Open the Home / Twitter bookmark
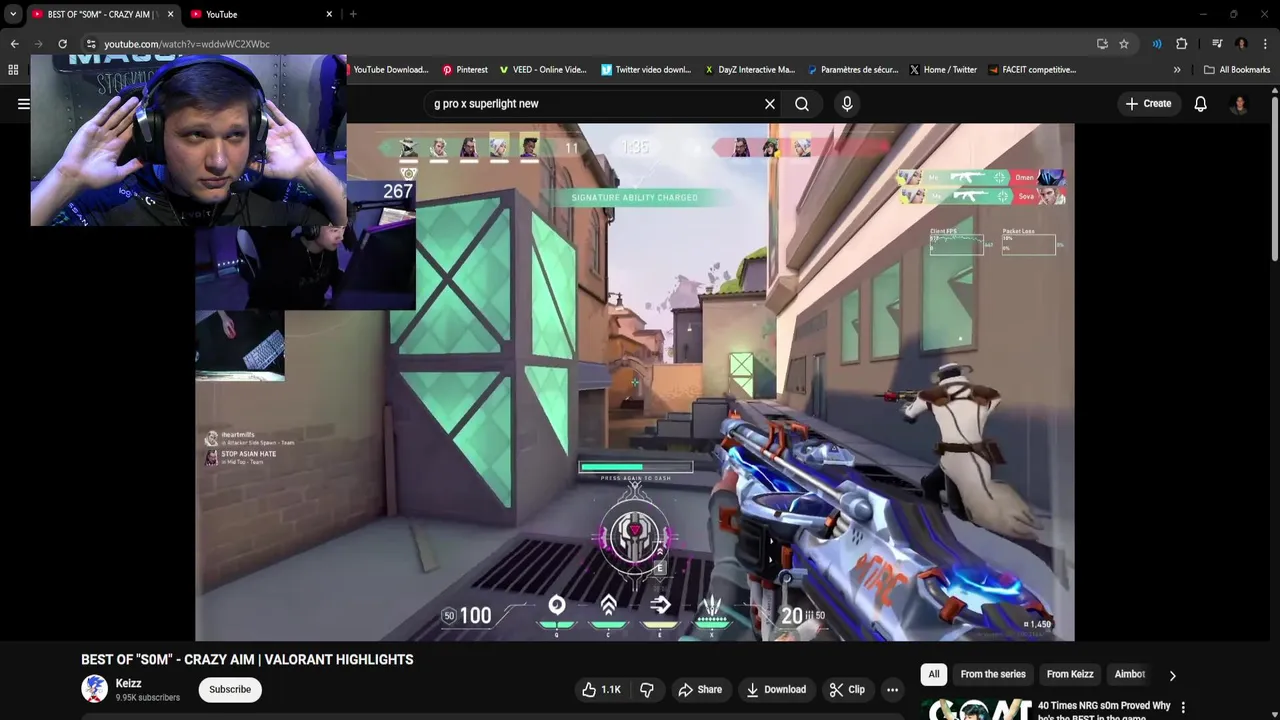This screenshot has width=1280, height=720. (x=943, y=70)
